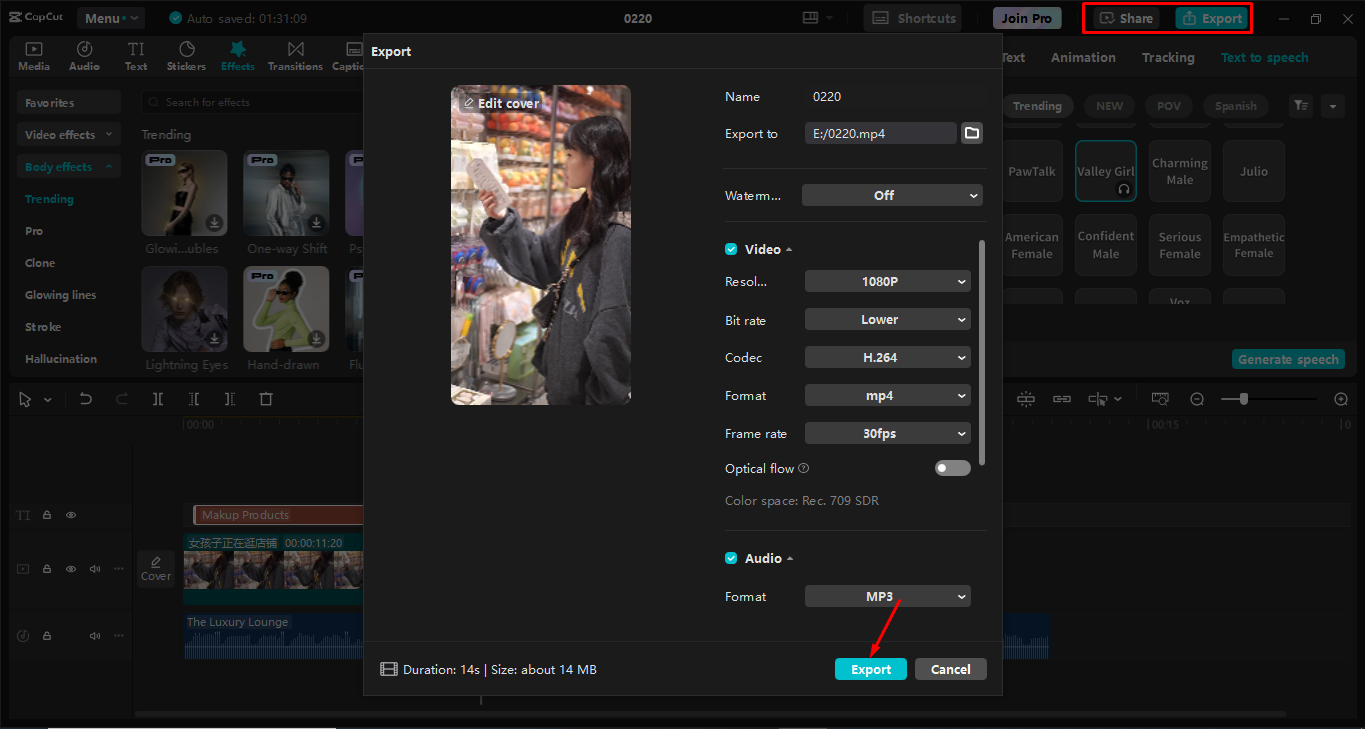Open the Resolution 1080P dropdown
Screen dimensions: 1365x729
tap(888, 282)
